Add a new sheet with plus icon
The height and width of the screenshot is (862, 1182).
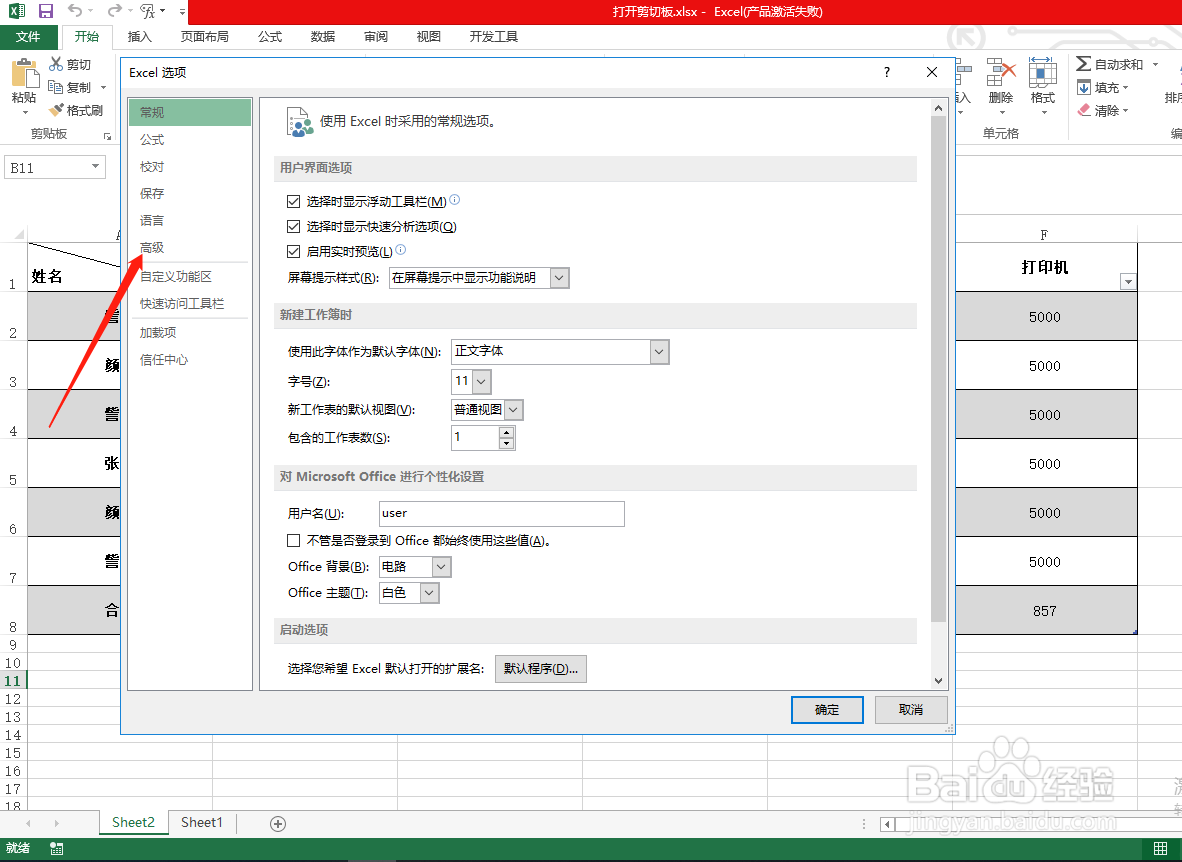pos(278,824)
